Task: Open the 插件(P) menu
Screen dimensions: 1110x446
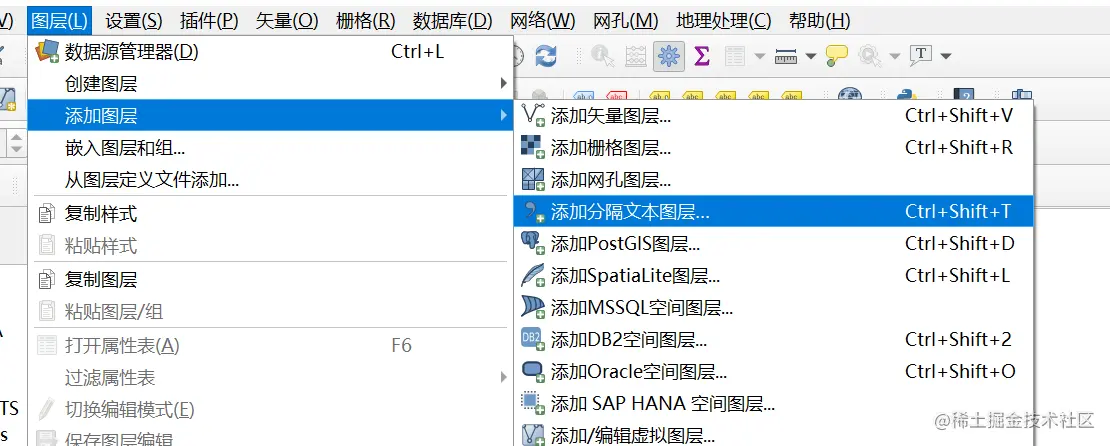Action: pos(209,21)
